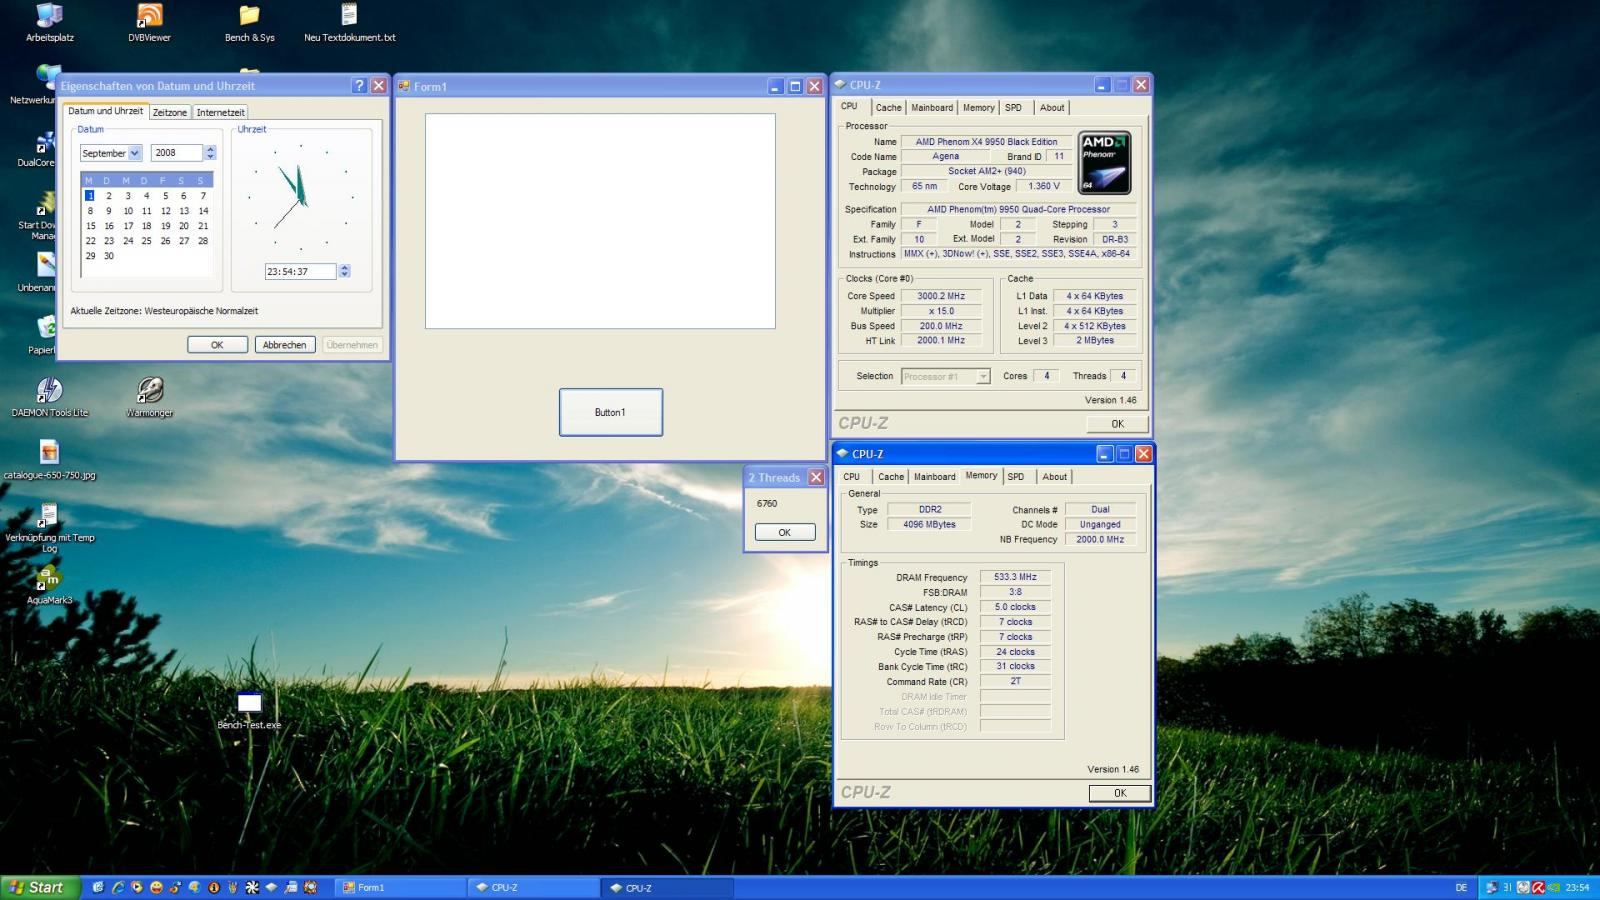Click the NVIDIA tray icon
1600x900 pixels.
tap(1554, 887)
